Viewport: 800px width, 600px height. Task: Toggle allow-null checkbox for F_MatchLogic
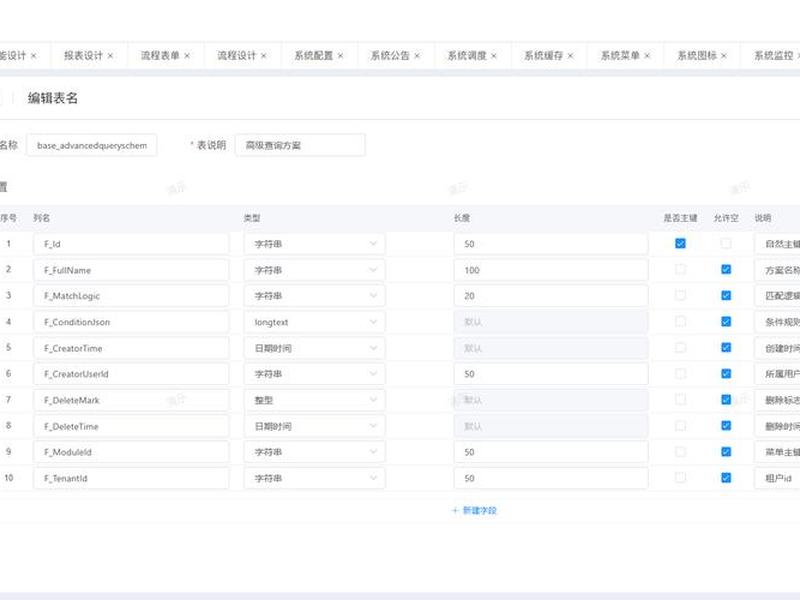point(726,295)
